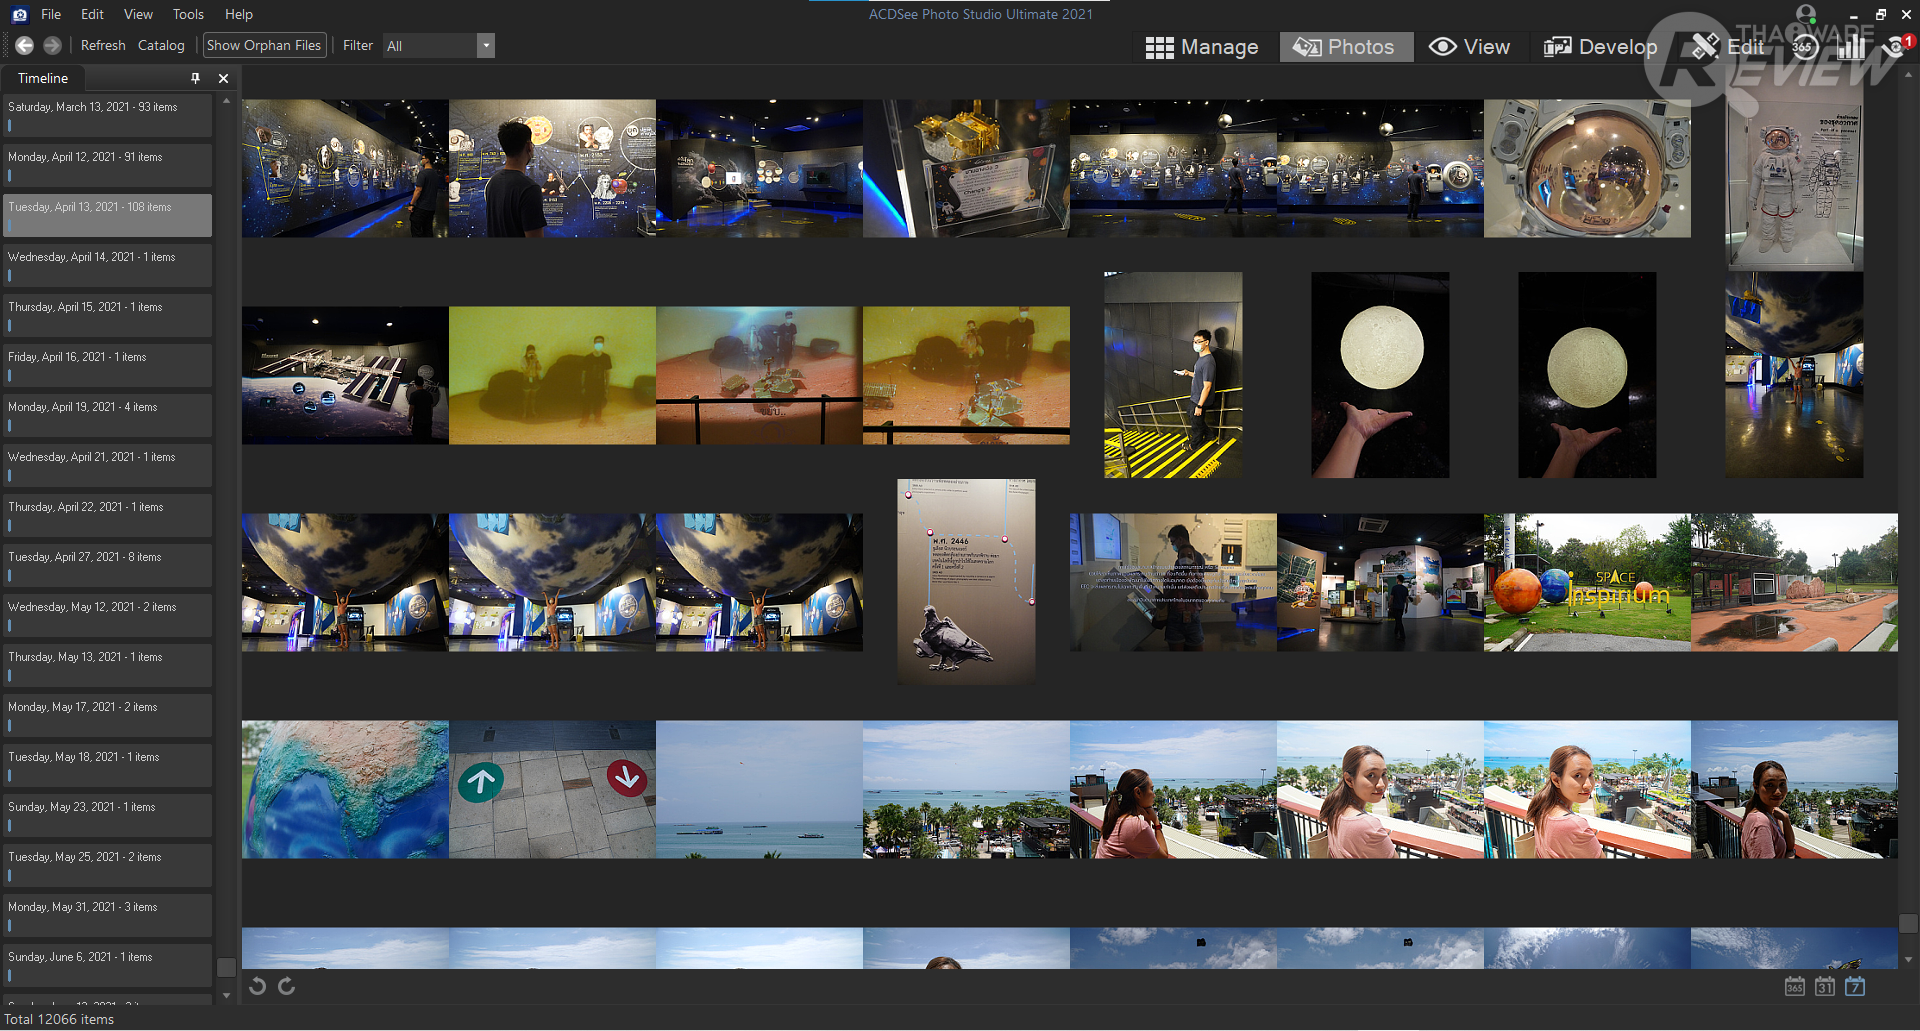Select Friday, April 16, 2021 timeline entry
1920x1031 pixels.
pyautogui.click(x=108, y=365)
